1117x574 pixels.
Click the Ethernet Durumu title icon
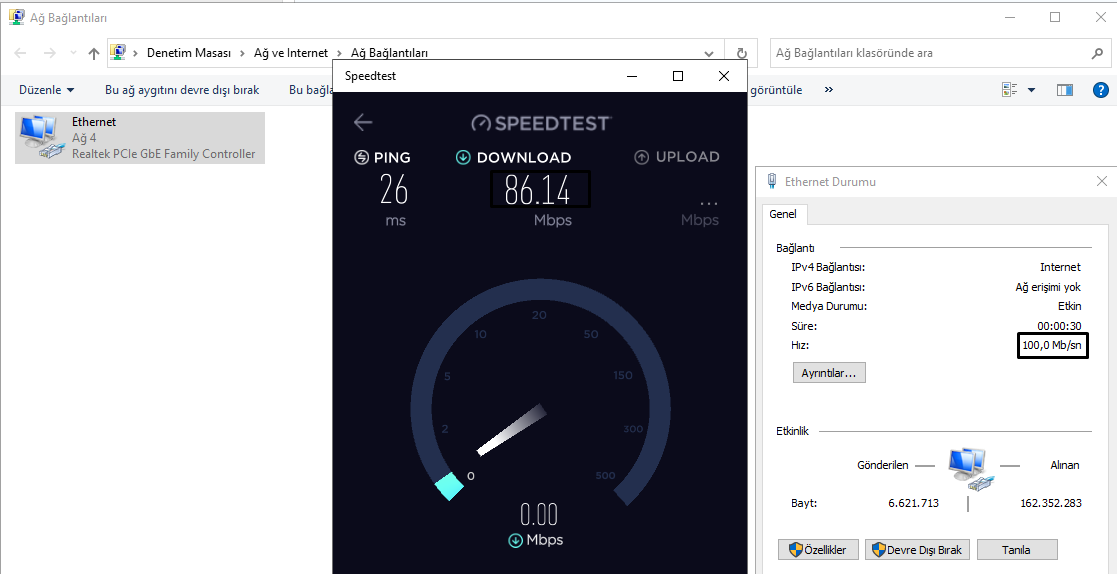(771, 182)
